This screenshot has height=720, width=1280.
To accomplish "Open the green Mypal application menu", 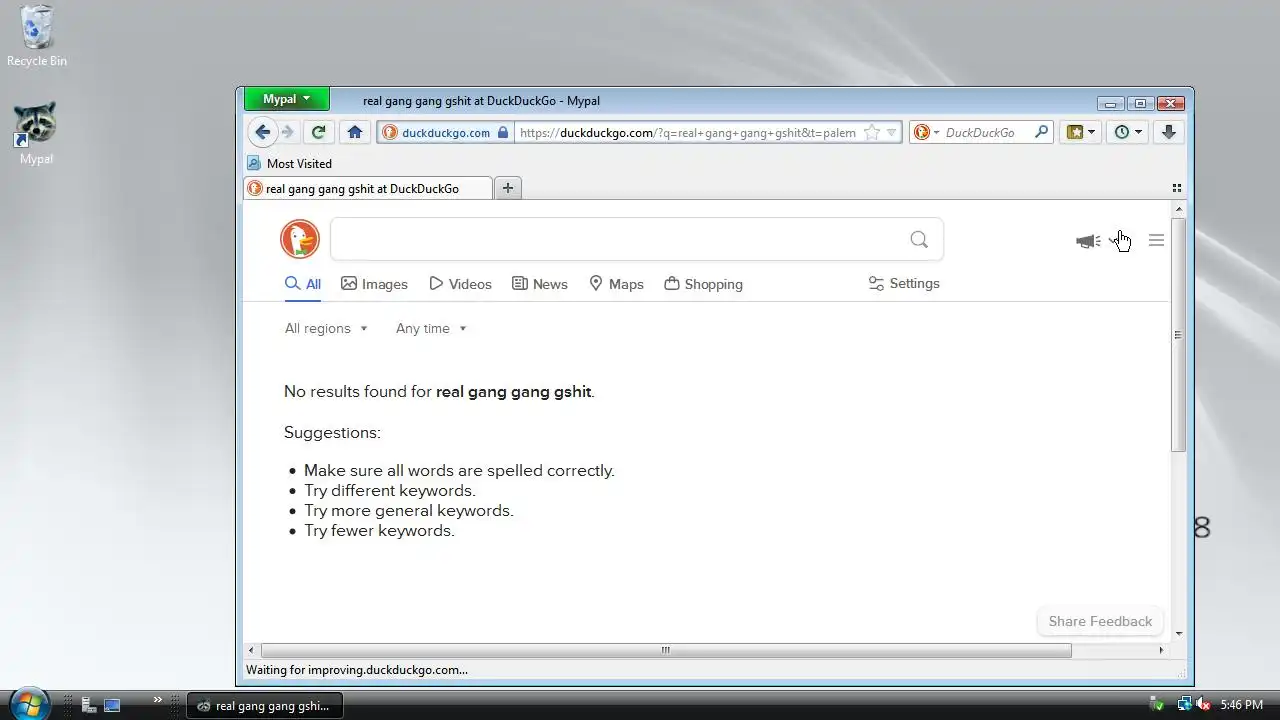I will (x=287, y=99).
